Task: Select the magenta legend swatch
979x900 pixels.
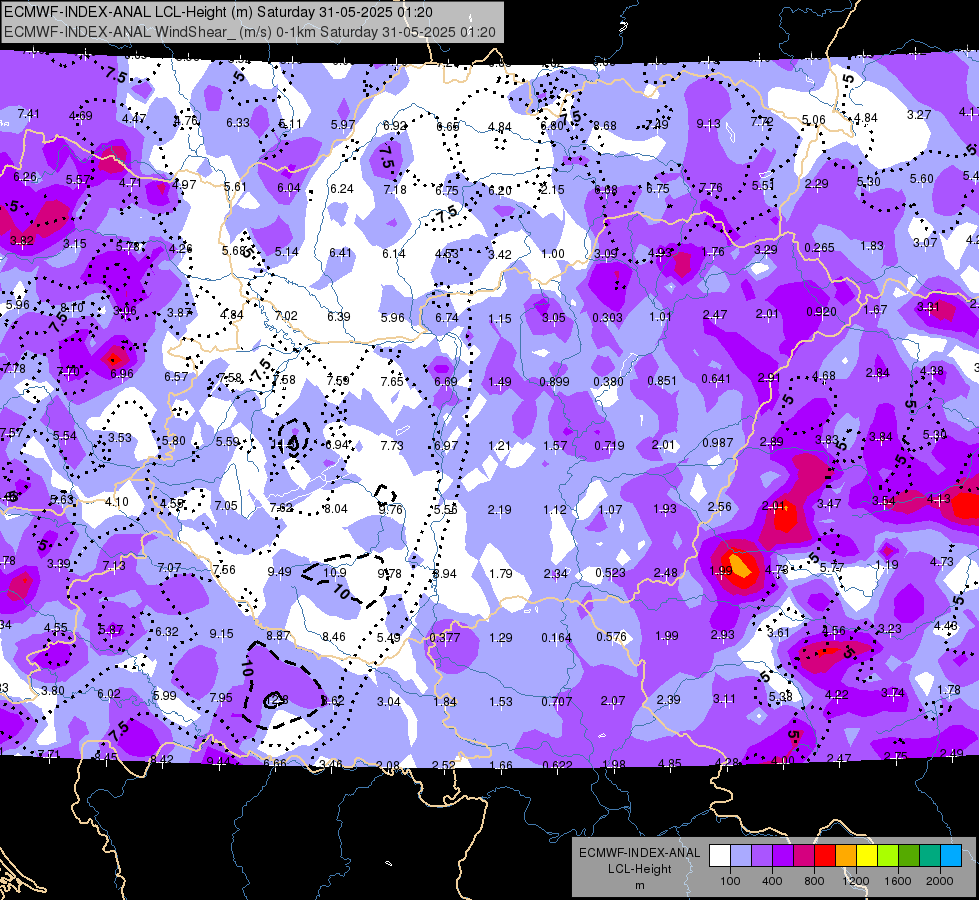Action: pos(804,856)
